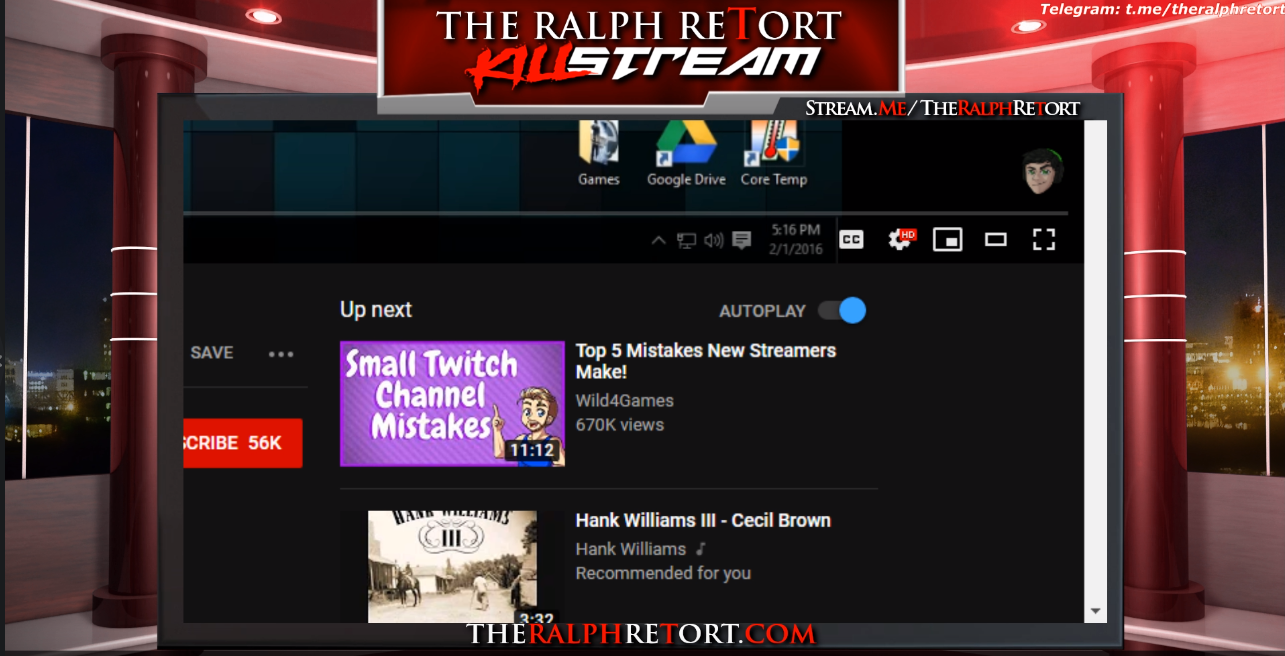This screenshot has height=656, width=1285.
Task: Open 'Hank Williams III - Cecil Brown' title
Action: coord(703,520)
